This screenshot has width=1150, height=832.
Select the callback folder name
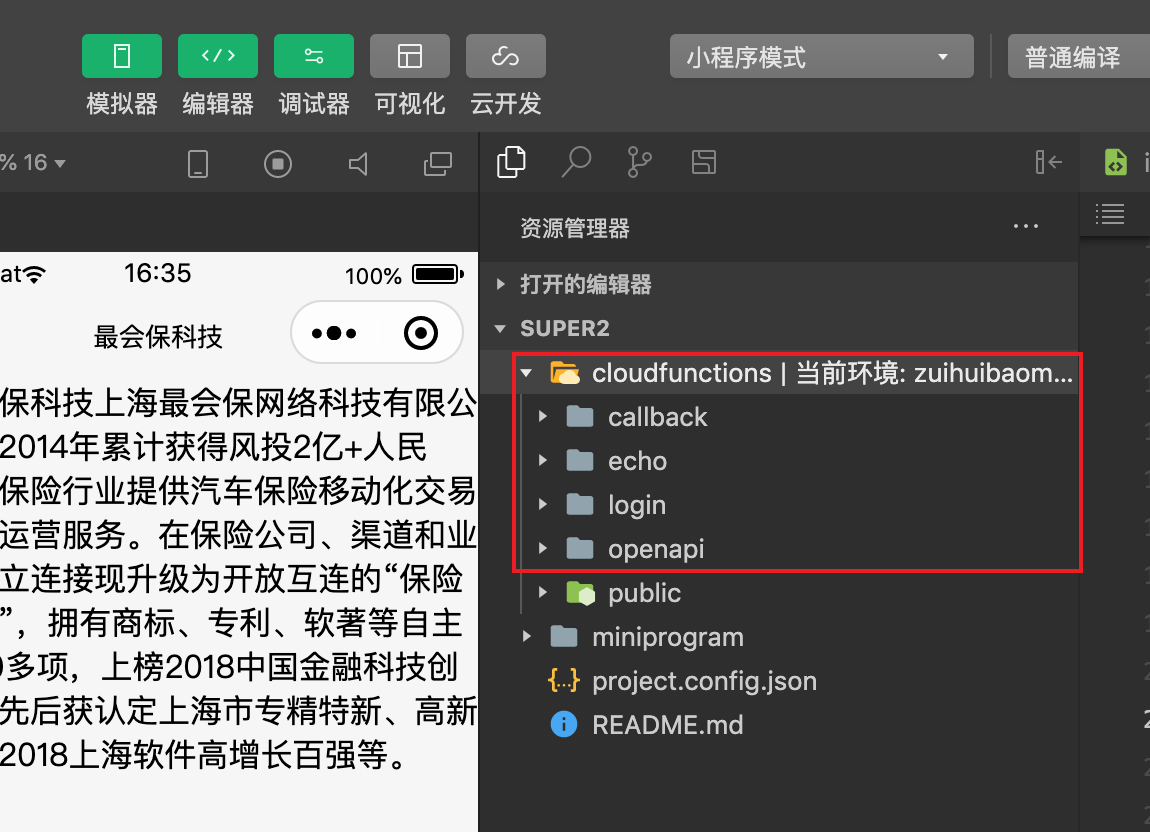click(x=657, y=417)
